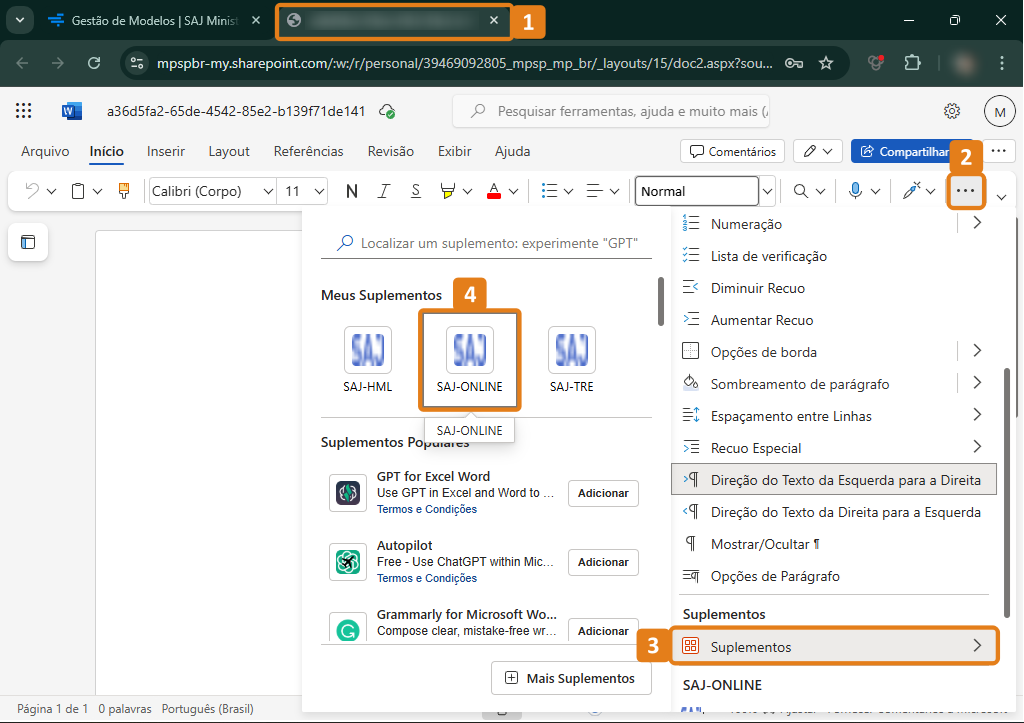Click the add-in search field

pos(498,242)
